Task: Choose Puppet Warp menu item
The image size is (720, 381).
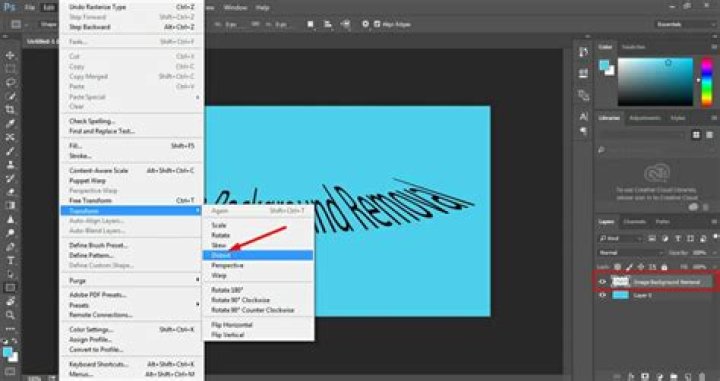Action: tap(132, 180)
